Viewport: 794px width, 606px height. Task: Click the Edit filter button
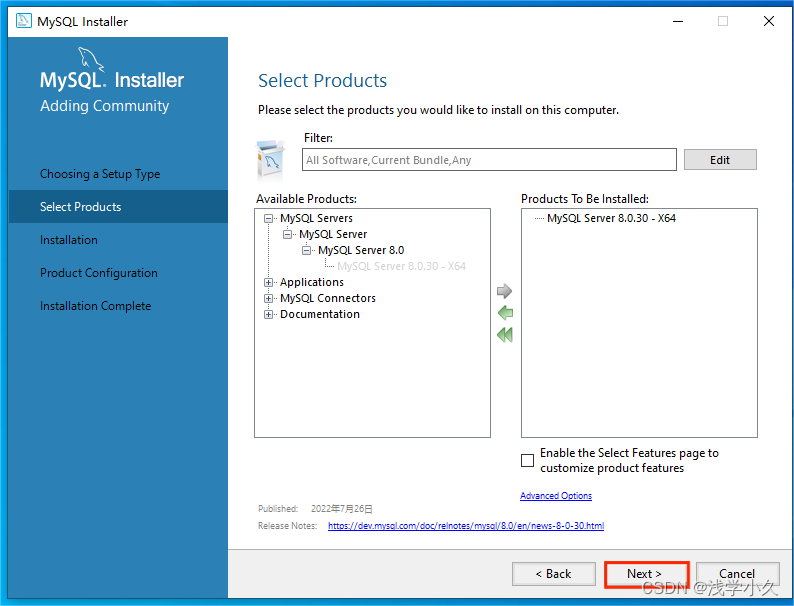pyautogui.click(x=720, y=160)
